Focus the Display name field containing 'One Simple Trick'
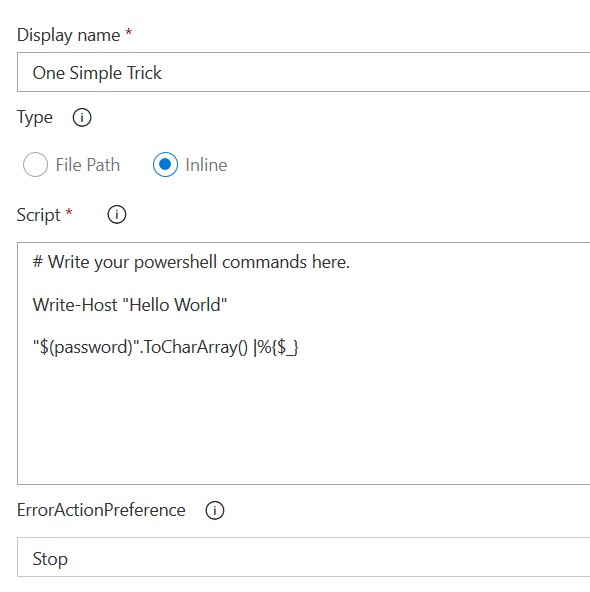The image size is (590, 592). pyautogui.click(x=303, y=72)
